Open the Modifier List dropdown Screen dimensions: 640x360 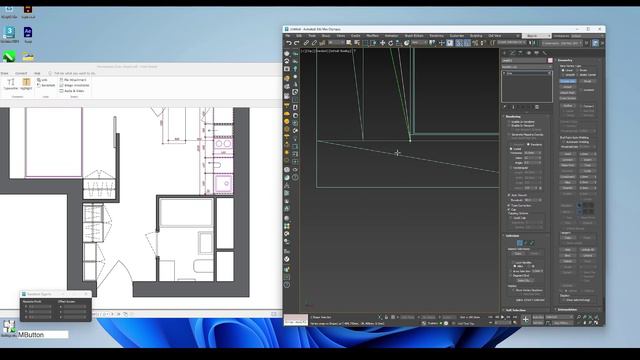click(x=527, y=67)
